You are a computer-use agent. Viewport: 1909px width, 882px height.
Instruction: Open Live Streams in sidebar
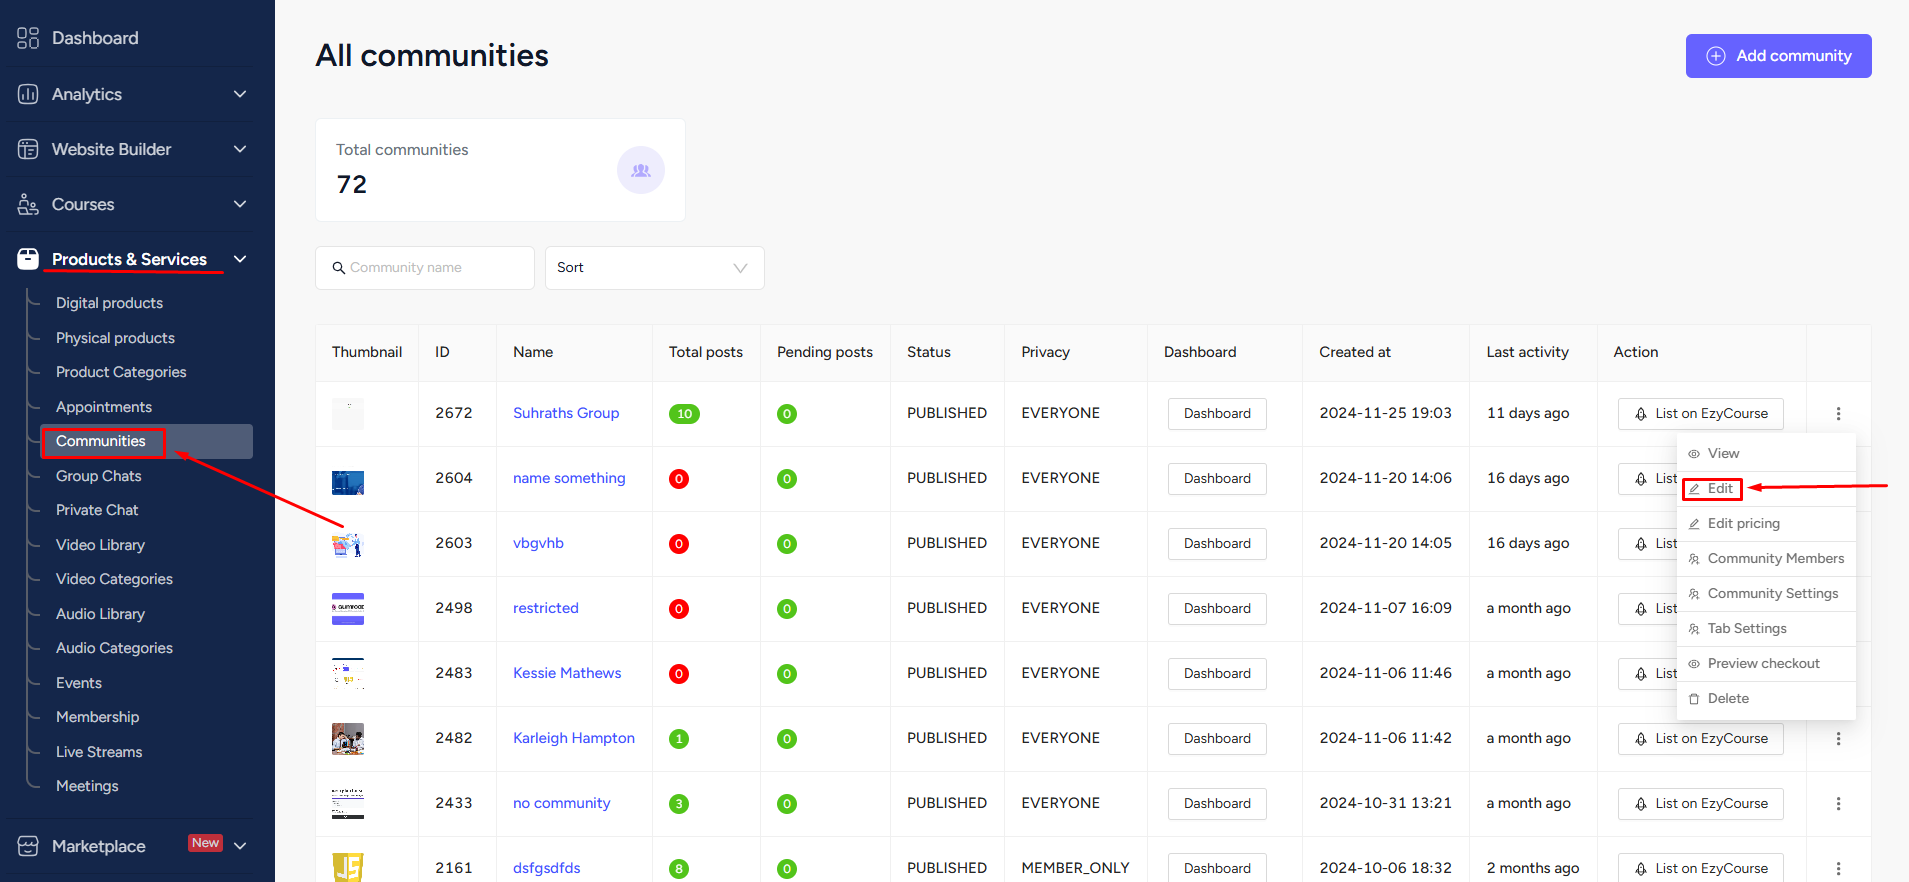coord(99,752)
